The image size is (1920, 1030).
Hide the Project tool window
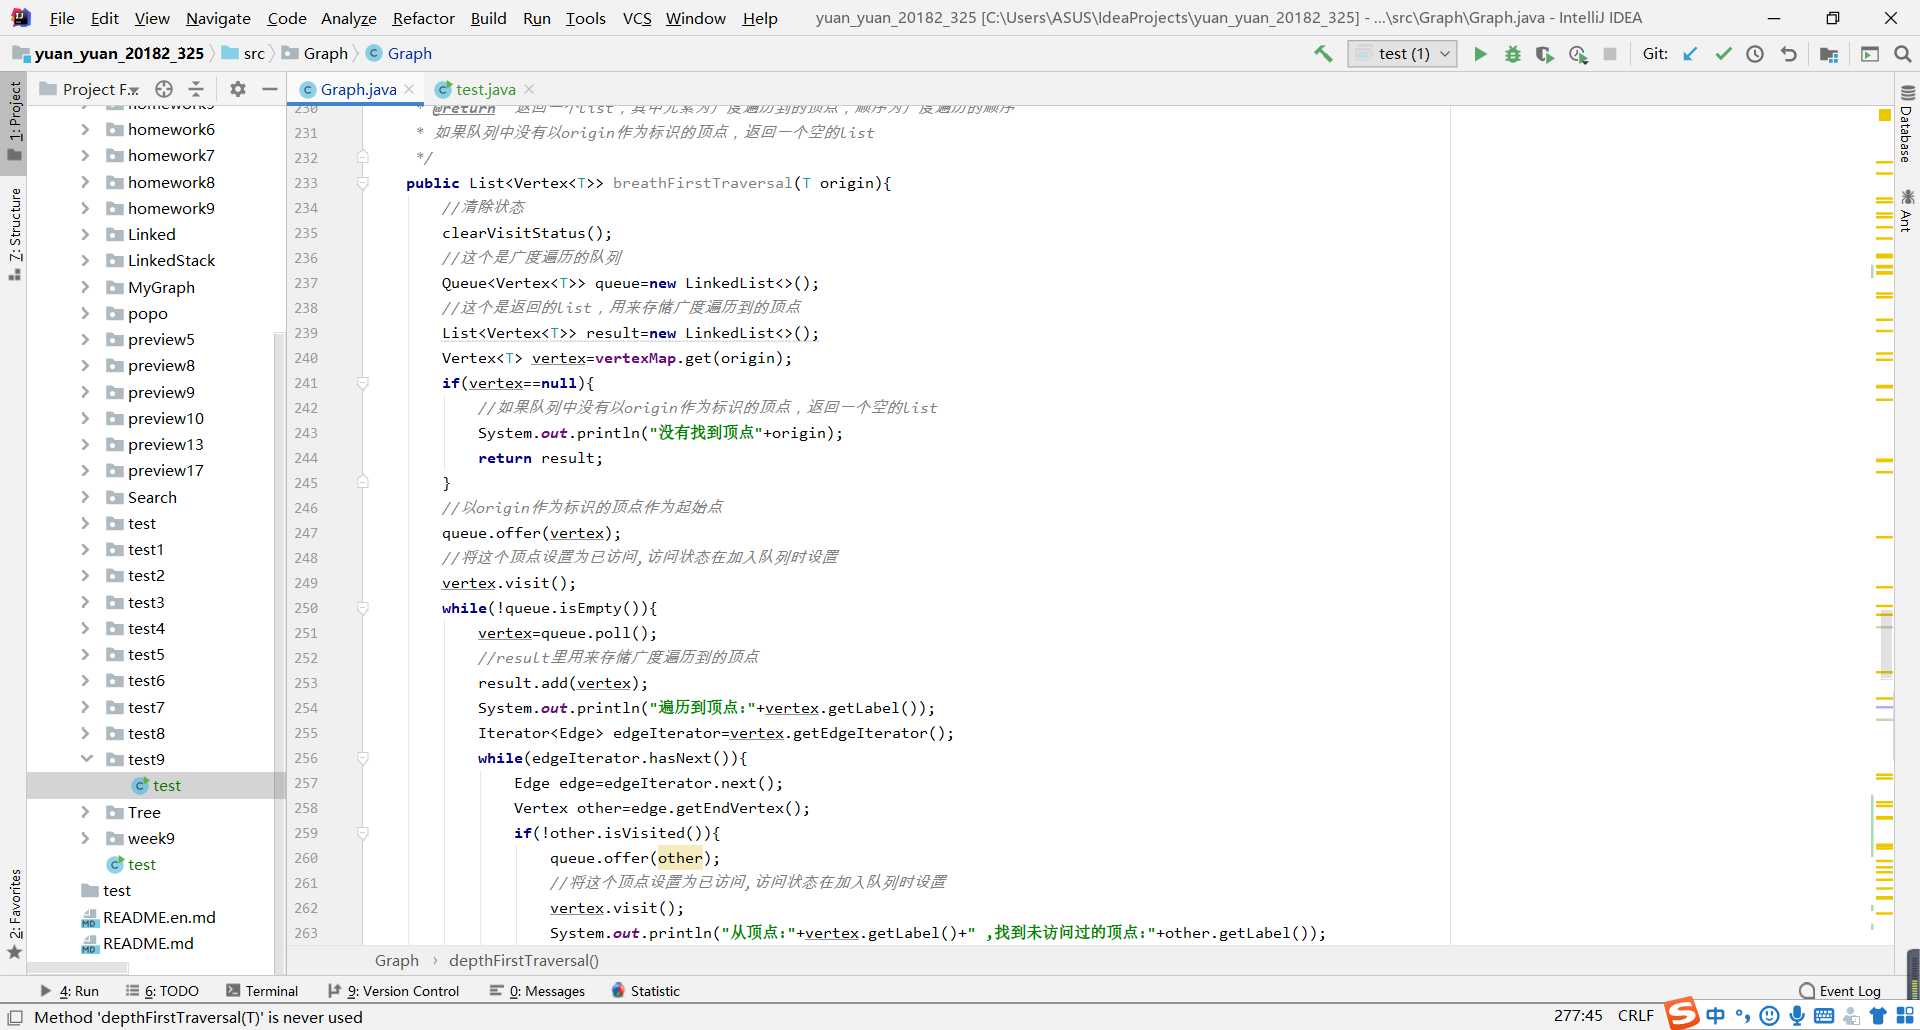[269, 89]
